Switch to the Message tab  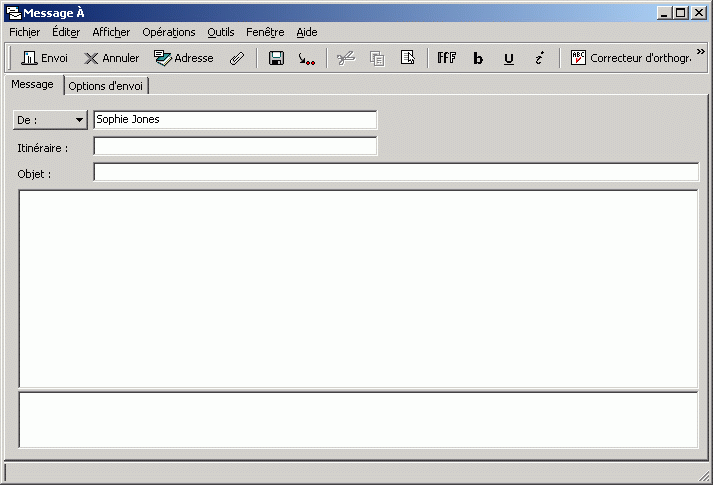pyautogui.click(x=32, y=85)
